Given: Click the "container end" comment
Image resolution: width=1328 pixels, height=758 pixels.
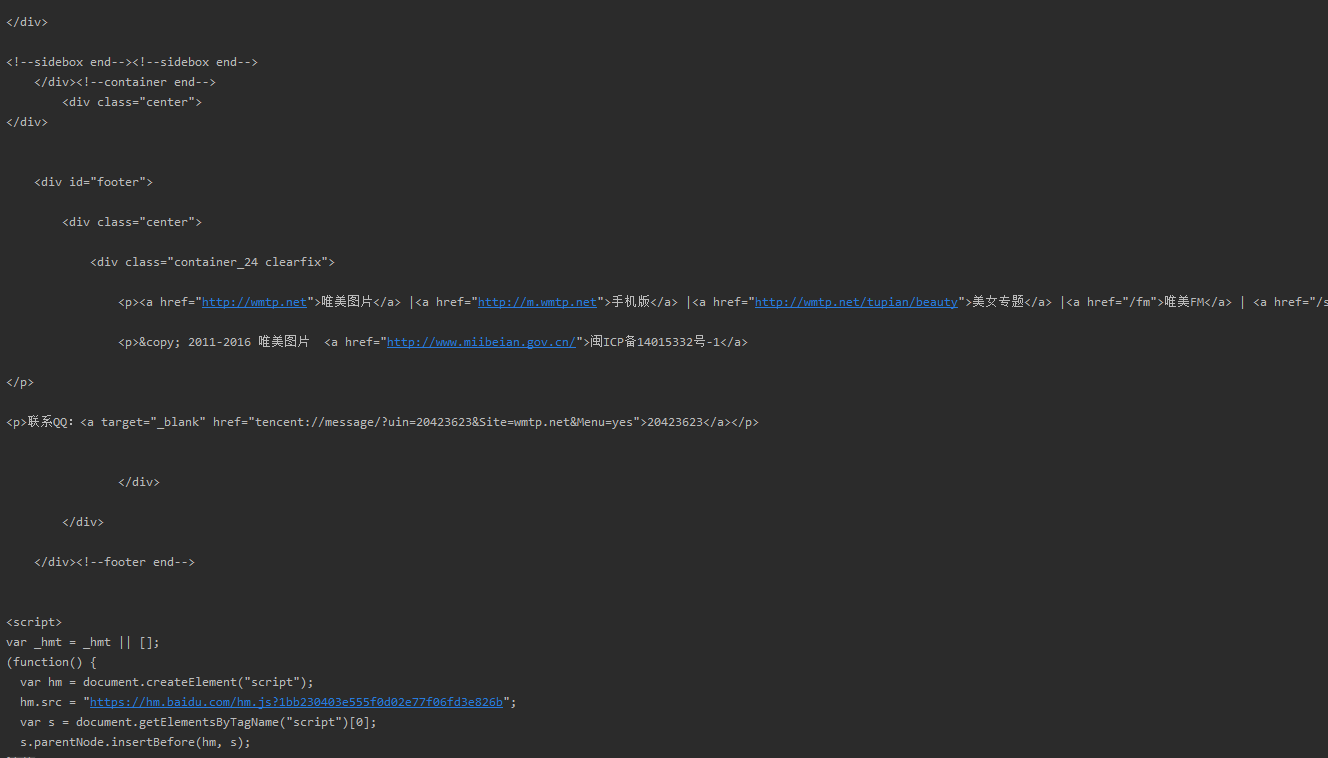Looking at the screenshot, I should coord(146,82).
